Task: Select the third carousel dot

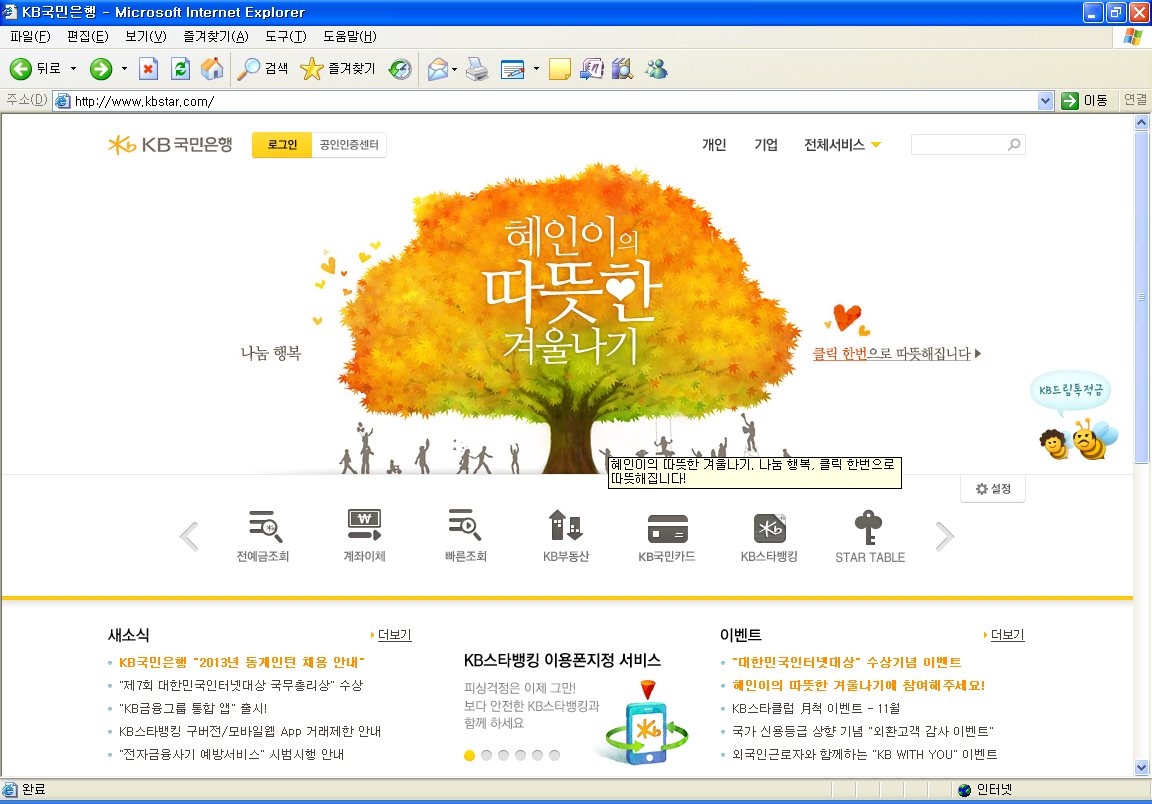Action: tap(503, 755)
